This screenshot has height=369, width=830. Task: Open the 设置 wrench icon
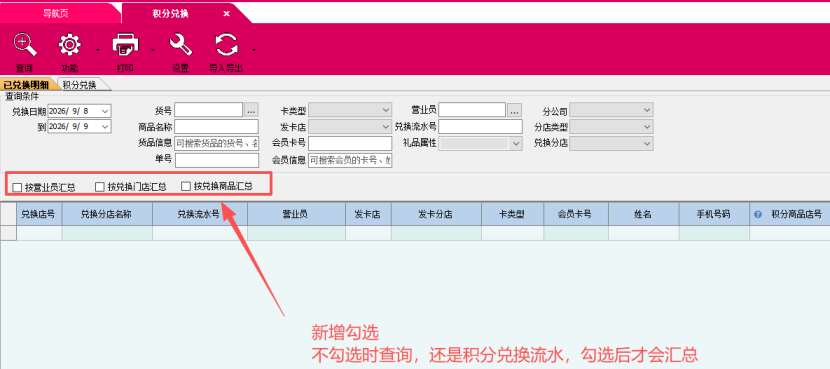click(x=180, y=44)
